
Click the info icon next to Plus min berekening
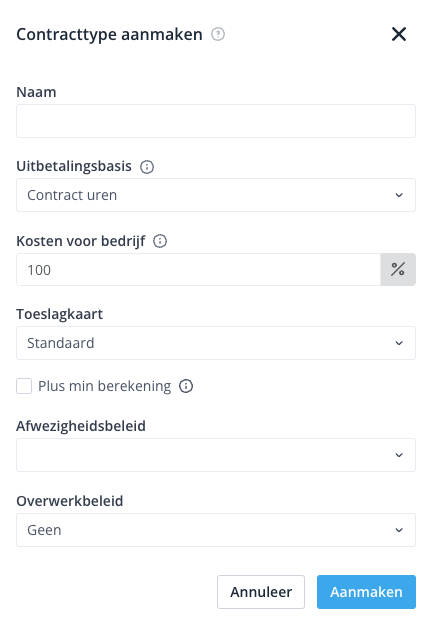click(186, 386)
